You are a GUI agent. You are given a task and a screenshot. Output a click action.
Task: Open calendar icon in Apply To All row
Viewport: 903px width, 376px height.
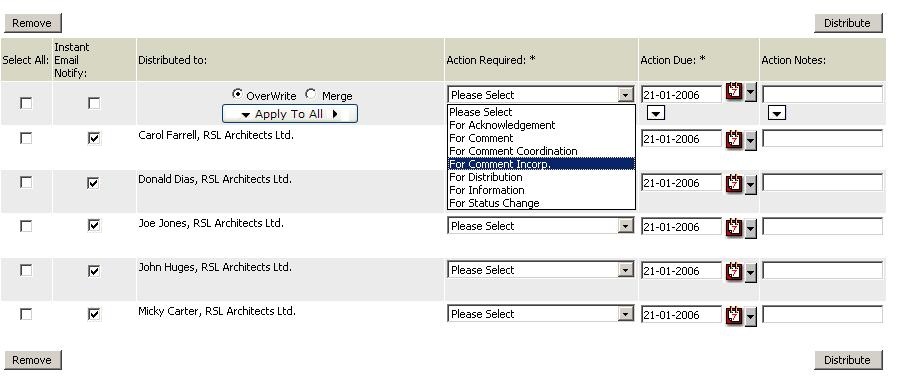coord(734,92)
